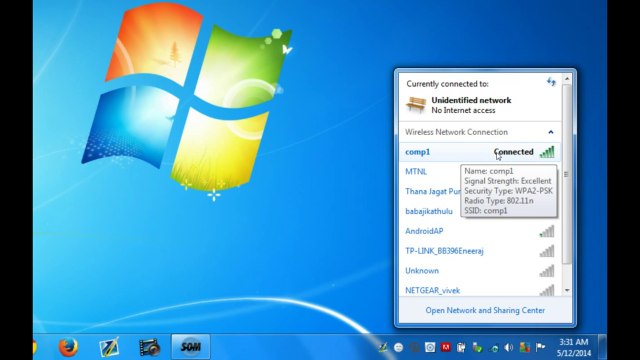Choose the Thana Jagat Pur network
Image resolution: width=640 pixels, height=360 pixels.
point(433,191)
